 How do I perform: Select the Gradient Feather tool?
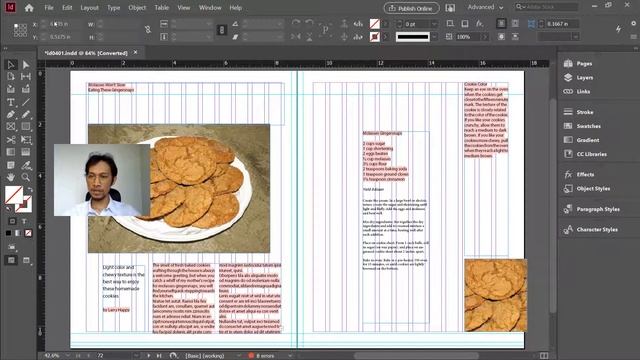coord(26,152)
